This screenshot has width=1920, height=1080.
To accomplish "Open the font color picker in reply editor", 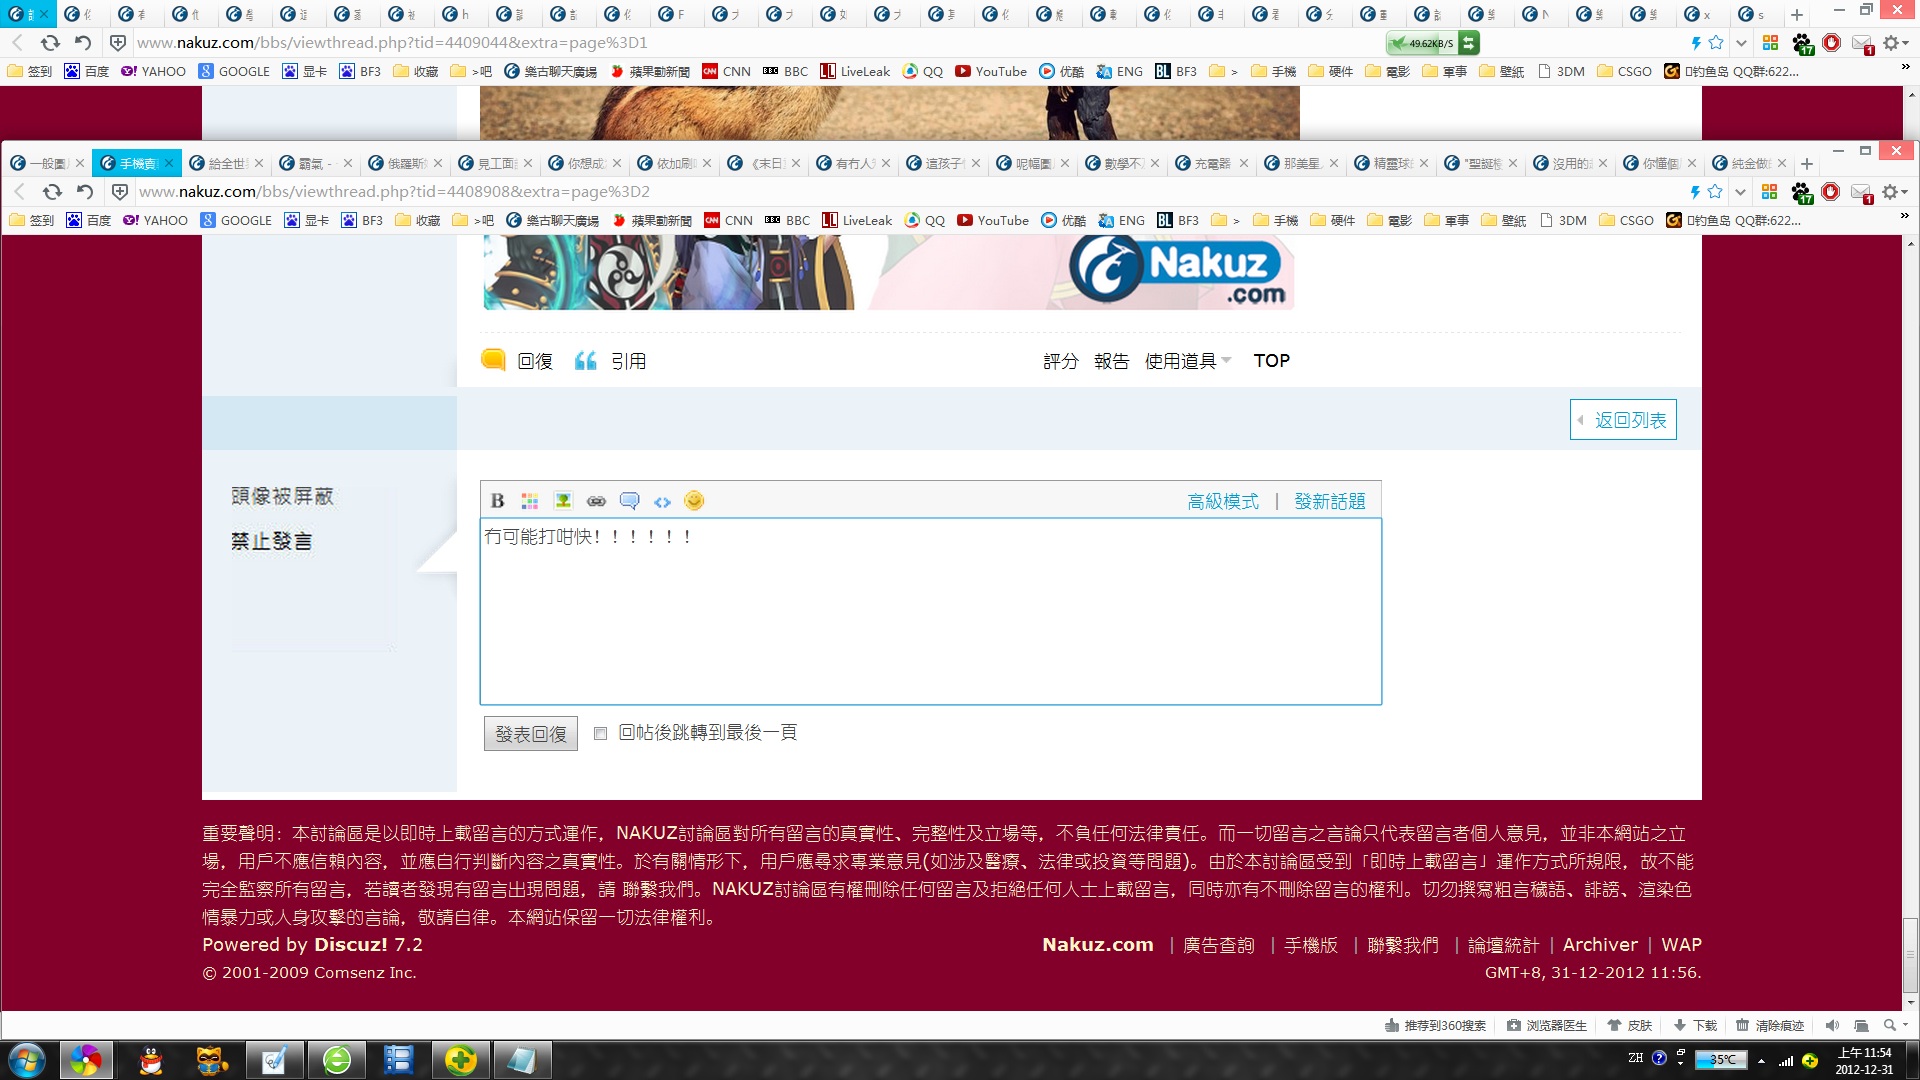I will click(x=530, y=501).
